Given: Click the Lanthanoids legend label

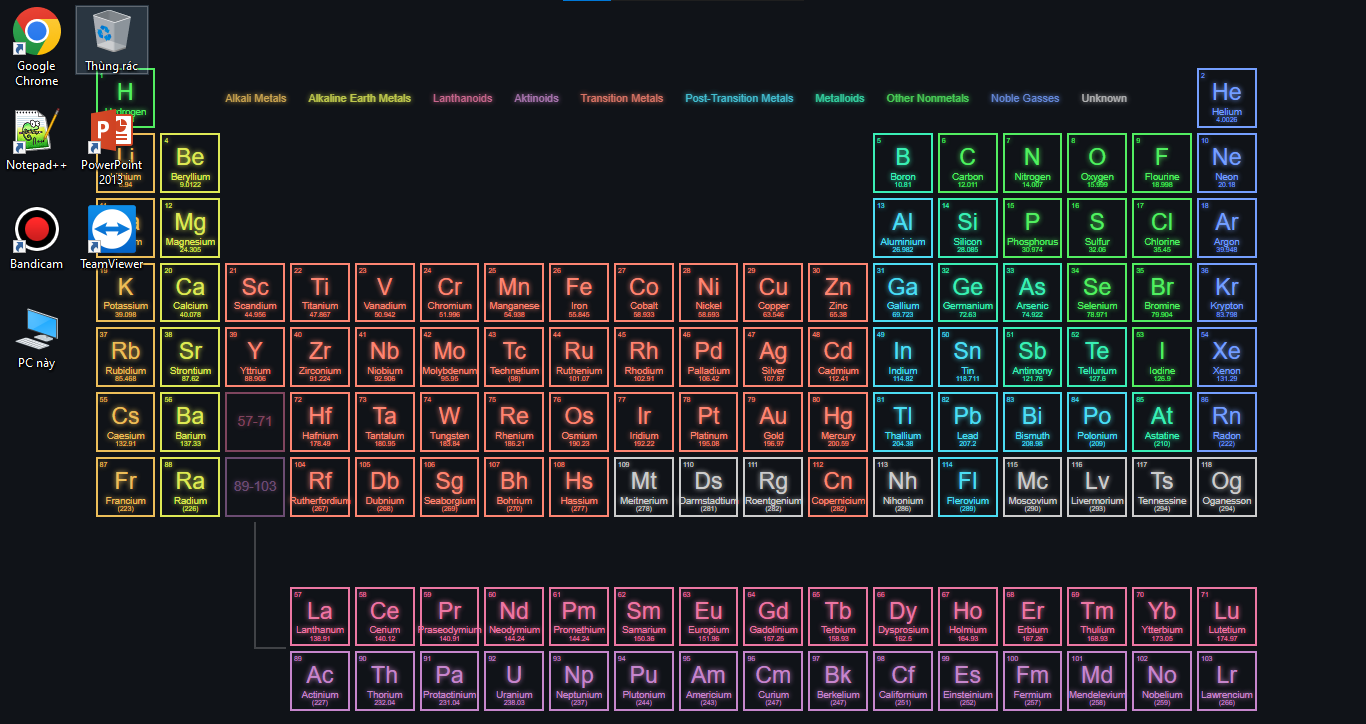Looking at the screenshot, I should point(462,98).
